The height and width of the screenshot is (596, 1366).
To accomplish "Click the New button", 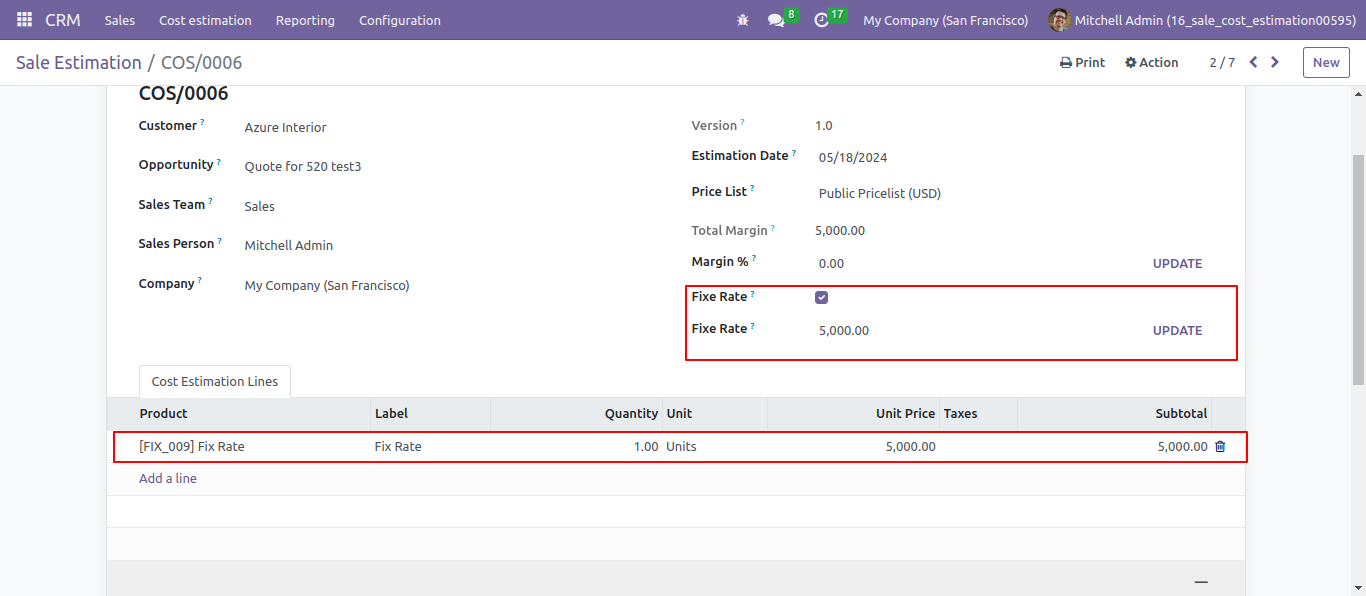I will click(x=1326, y=62).
